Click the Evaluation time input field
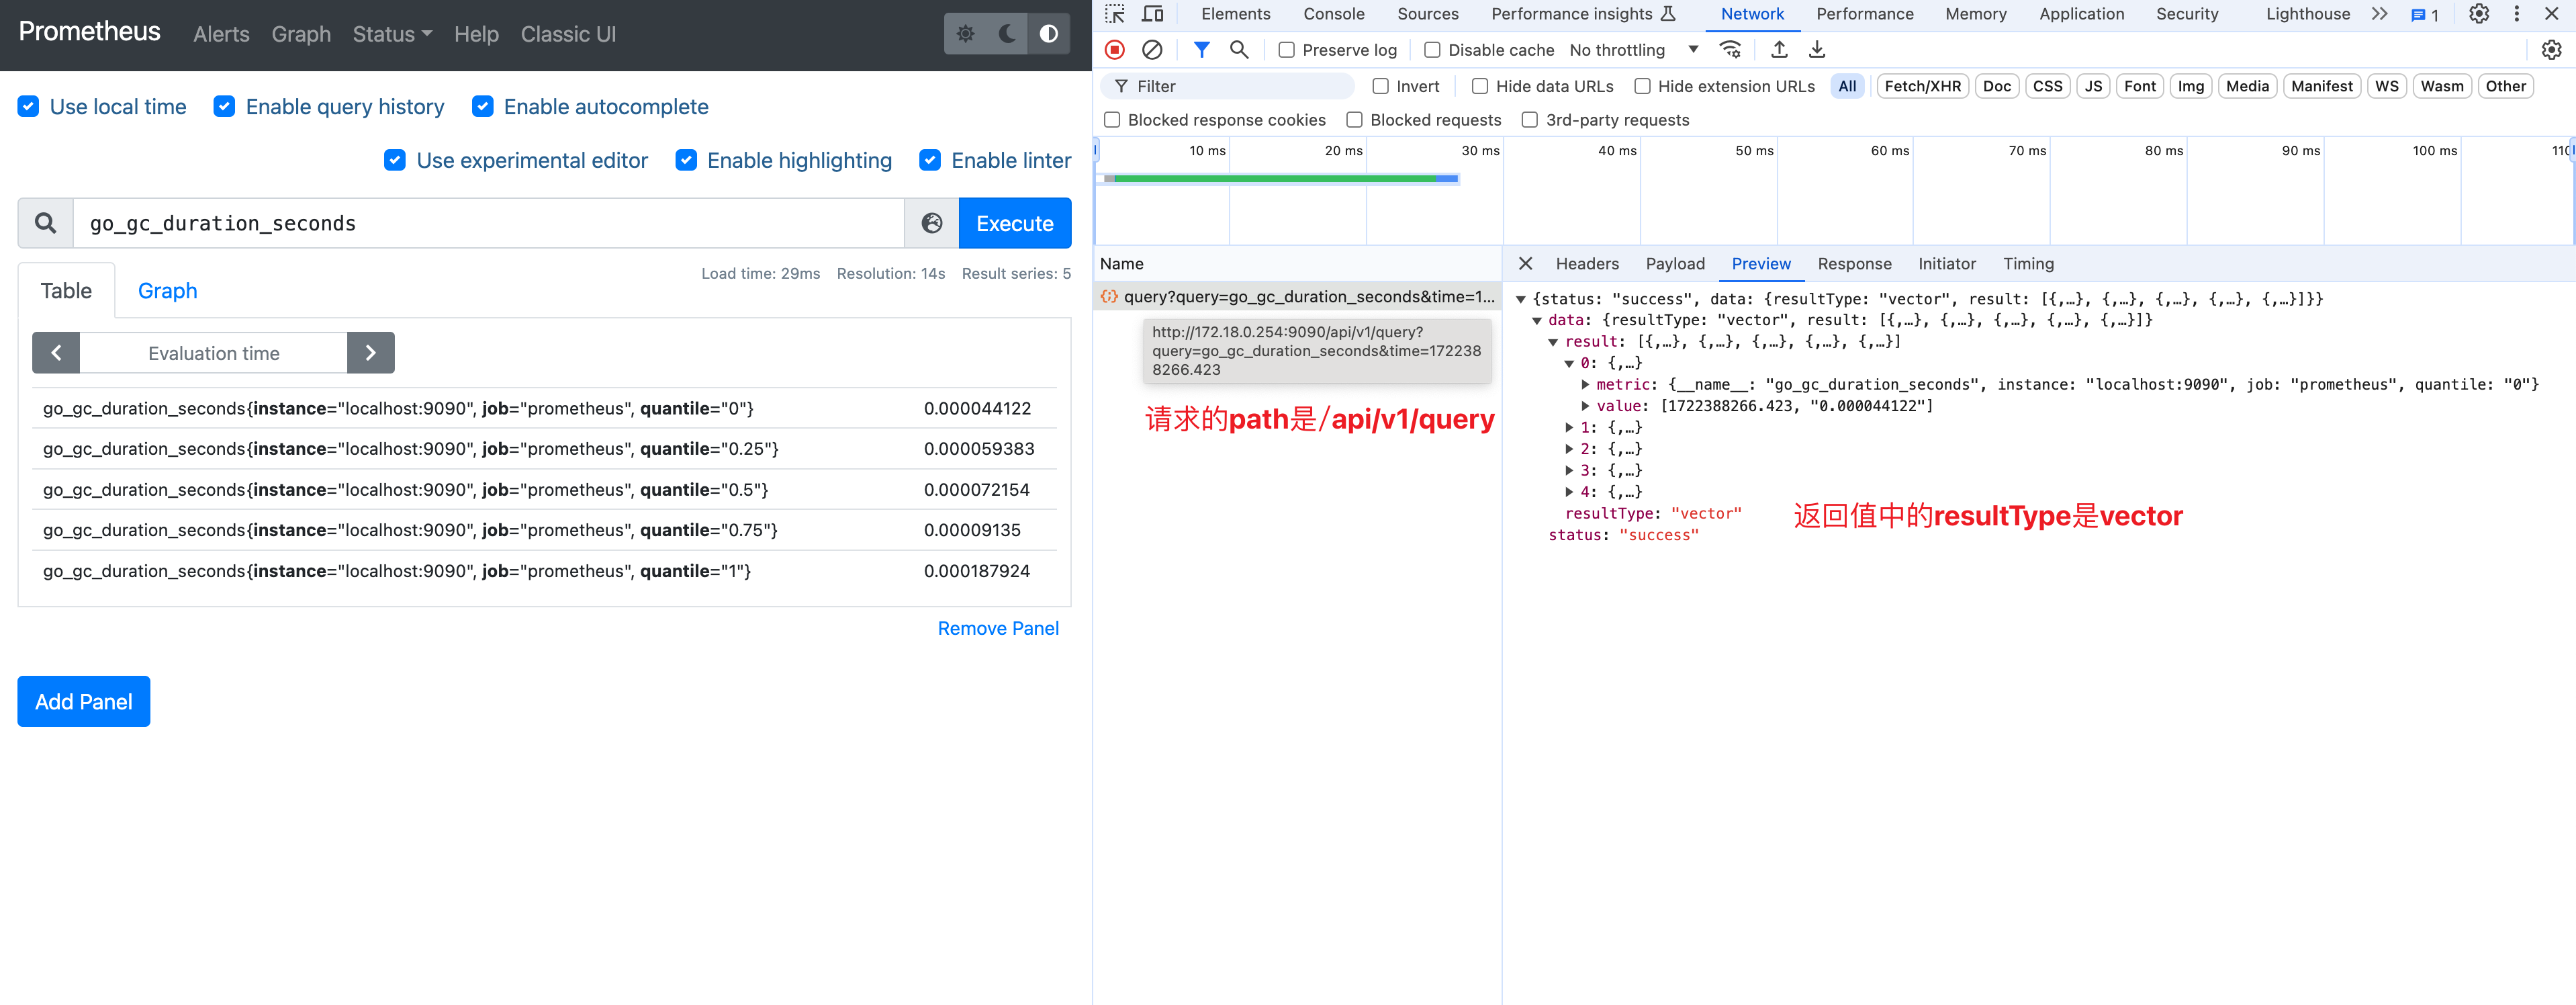Image resolution: width=2576 pixels, height=1005 pixels. click(x=213, y=353)
